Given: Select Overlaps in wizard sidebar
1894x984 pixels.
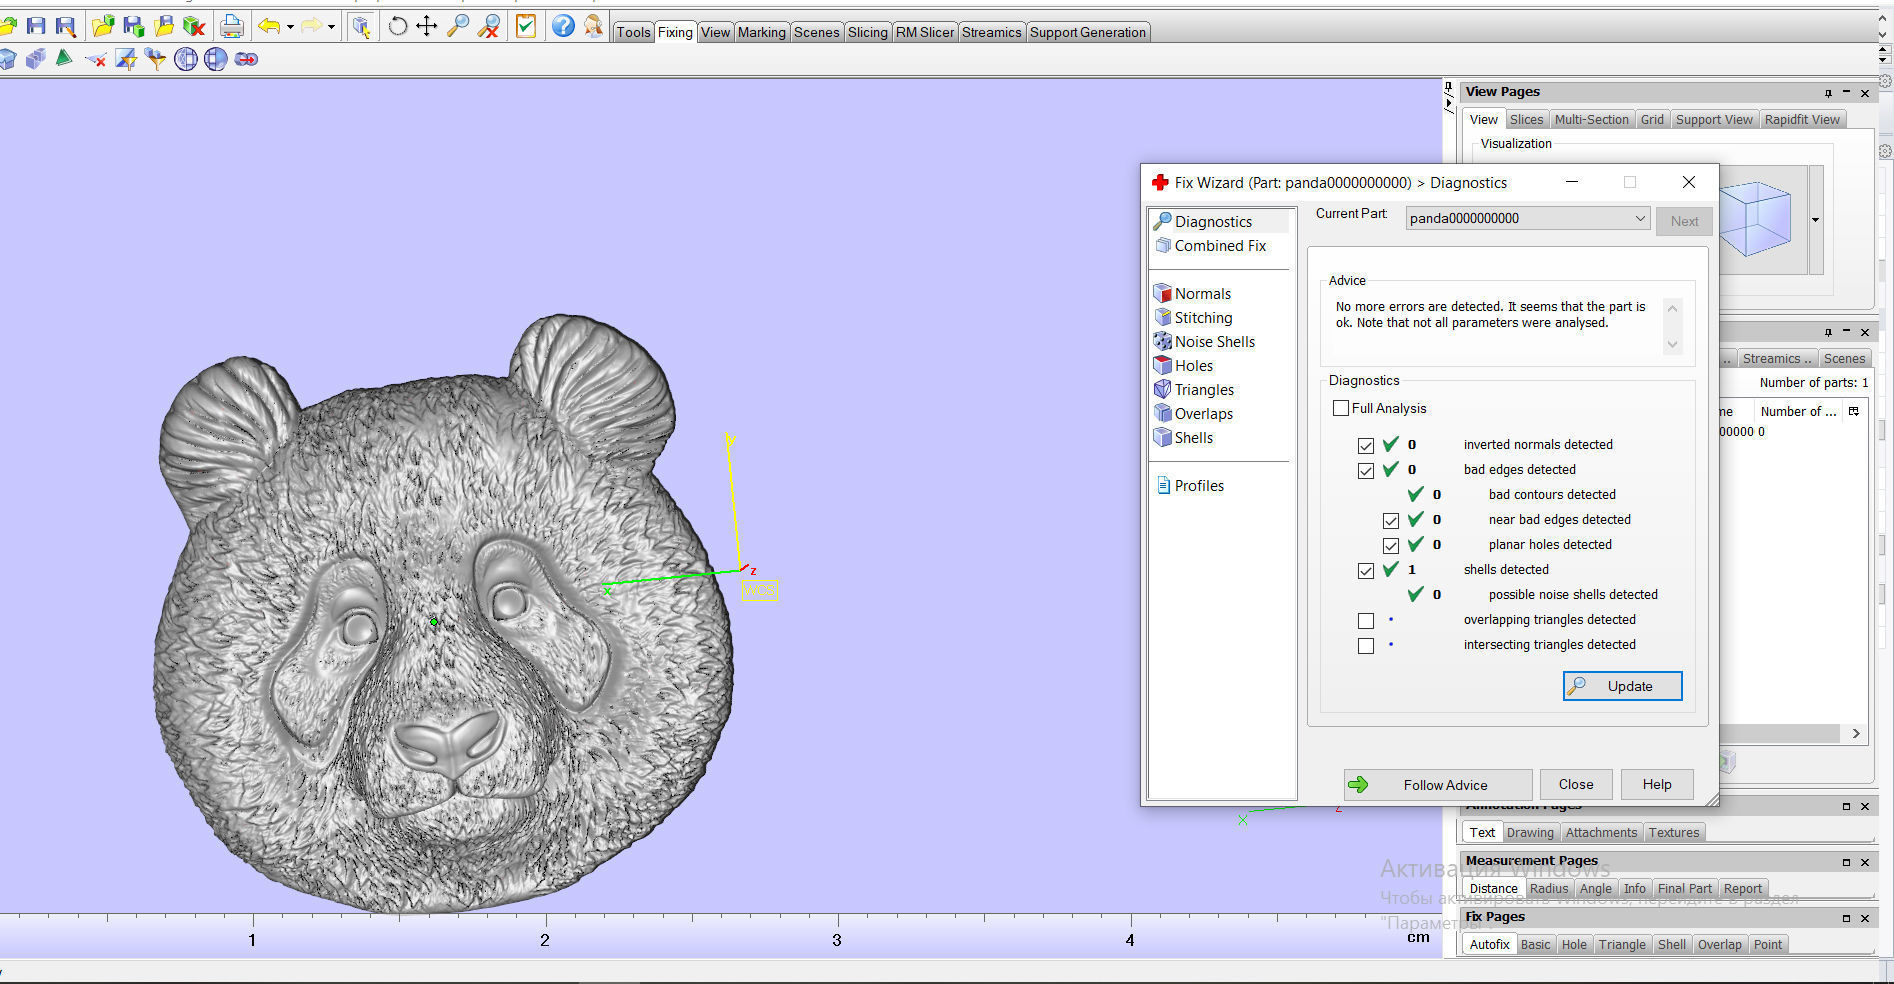Looking at the screenshot, I should (x=1203, y=414).
